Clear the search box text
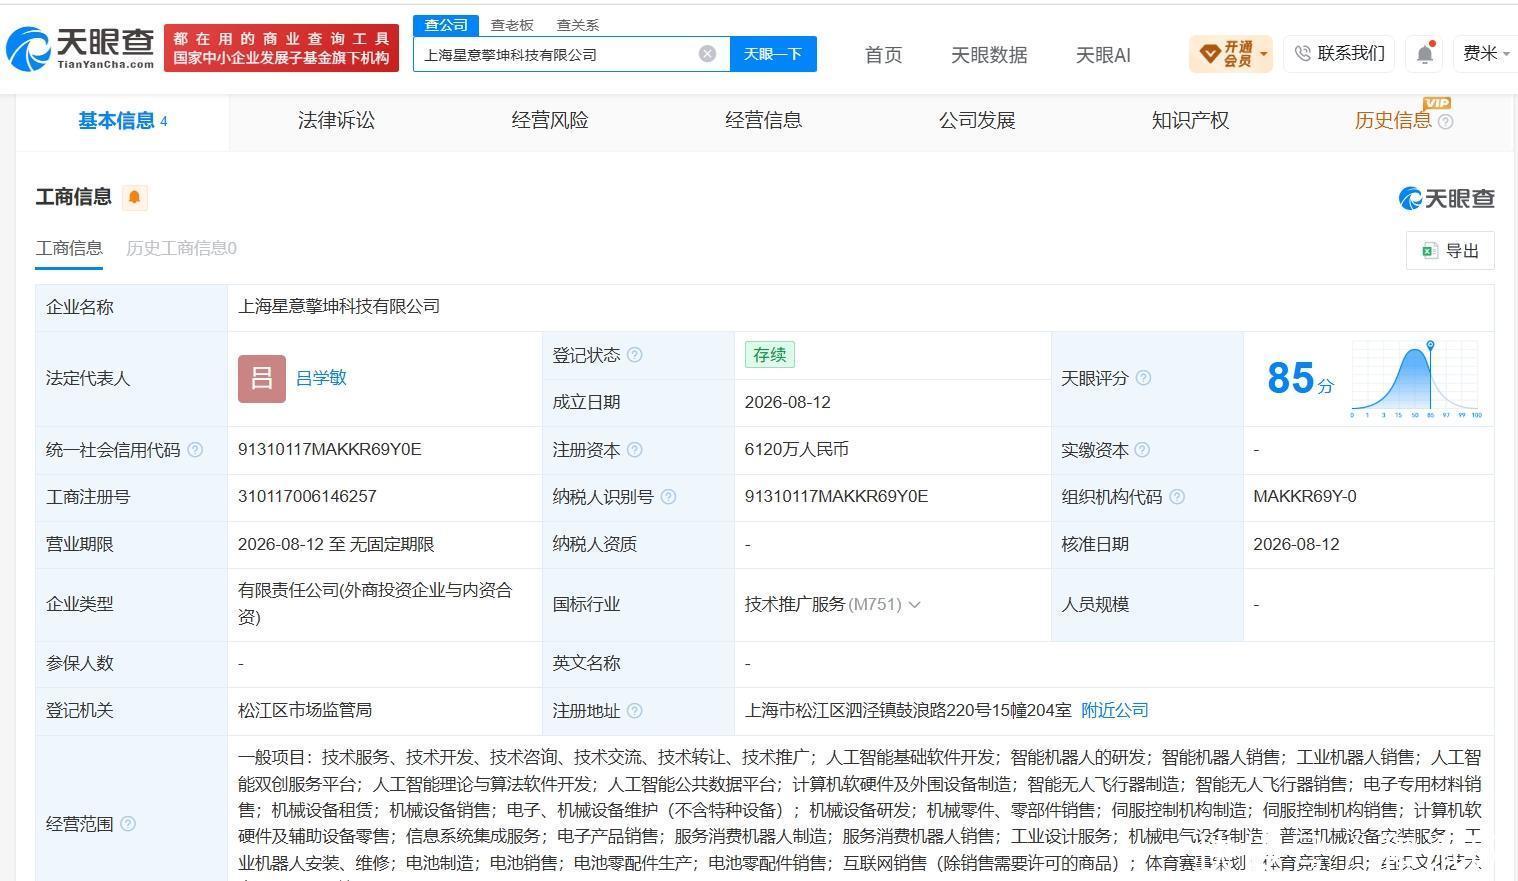The width and height of the screenshot is (1518, 881). click(707, 54)
